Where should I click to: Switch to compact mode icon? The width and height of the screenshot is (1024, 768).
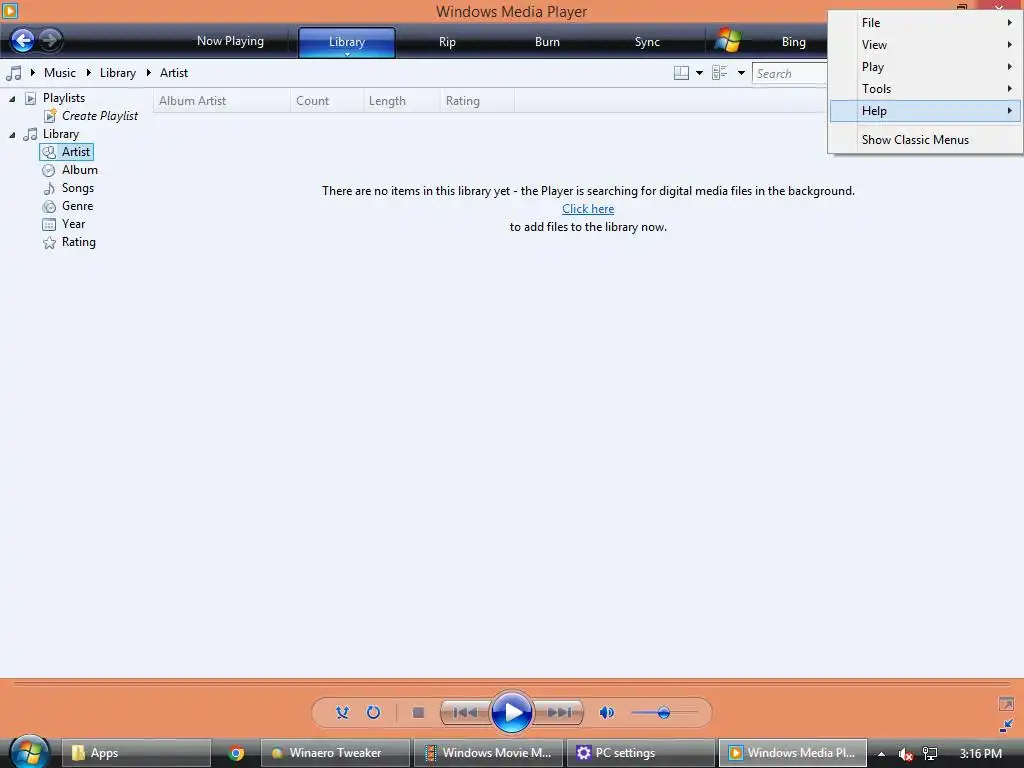pos(1006,726)
